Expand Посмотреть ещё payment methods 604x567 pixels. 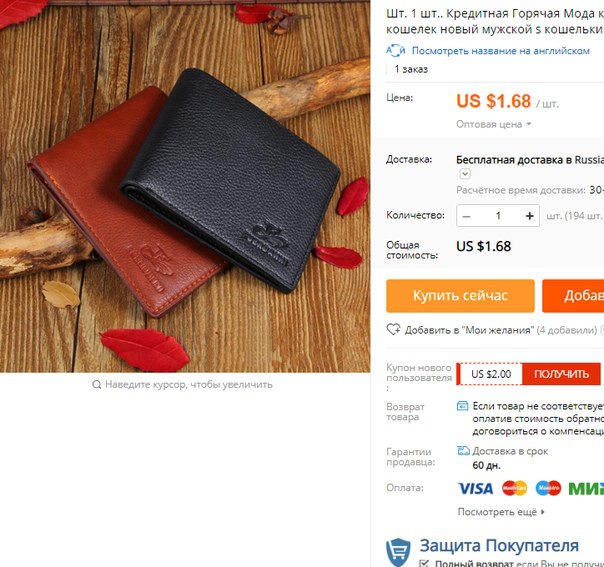pyautogui.click(x=501, y=512)
